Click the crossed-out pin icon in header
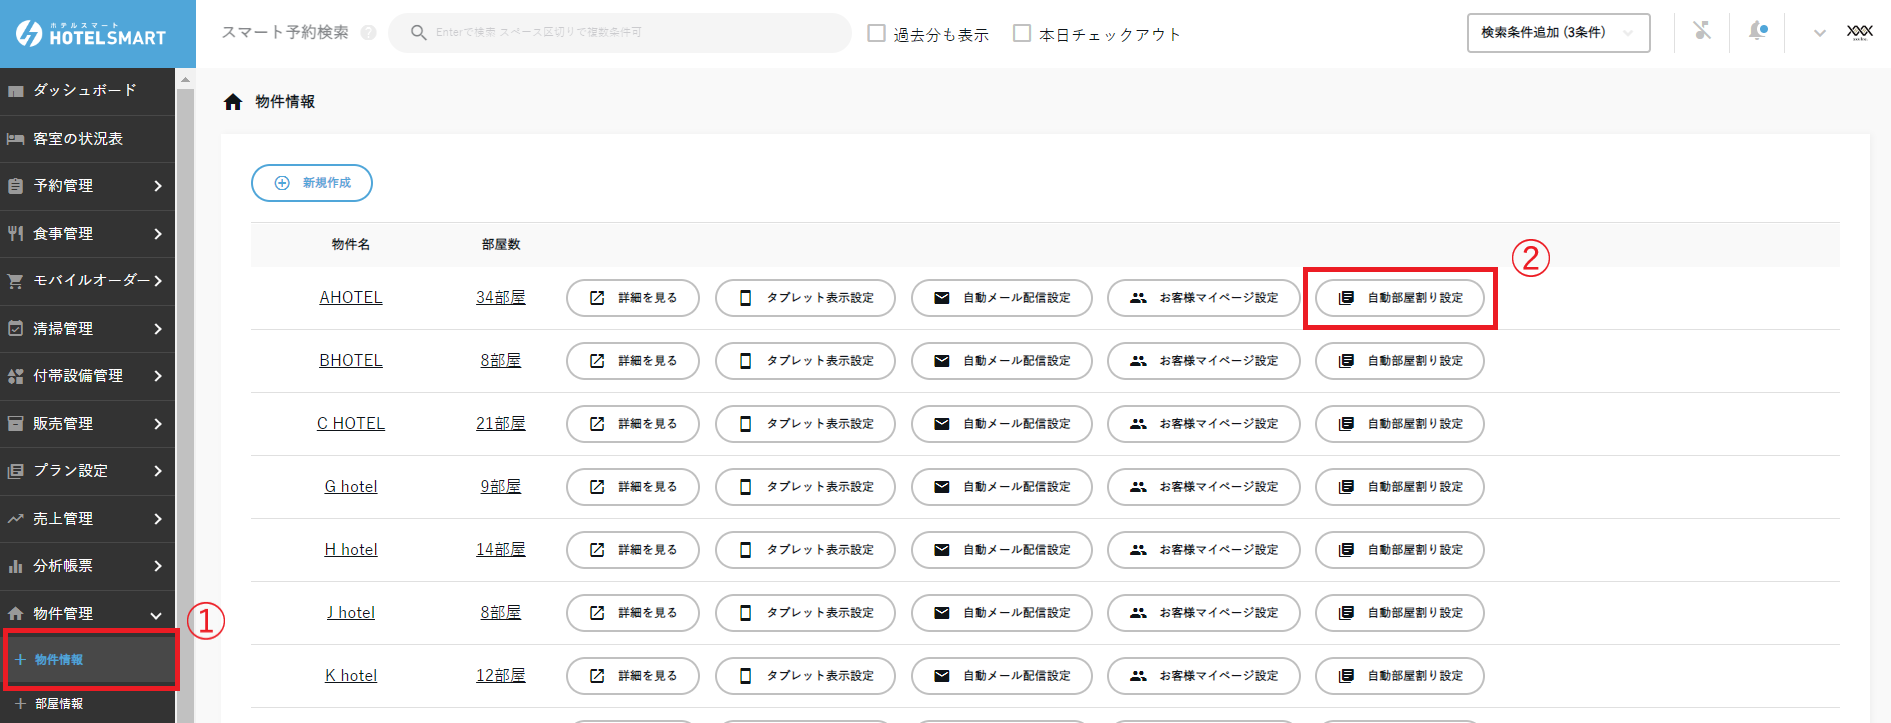 pos(1702,31)
